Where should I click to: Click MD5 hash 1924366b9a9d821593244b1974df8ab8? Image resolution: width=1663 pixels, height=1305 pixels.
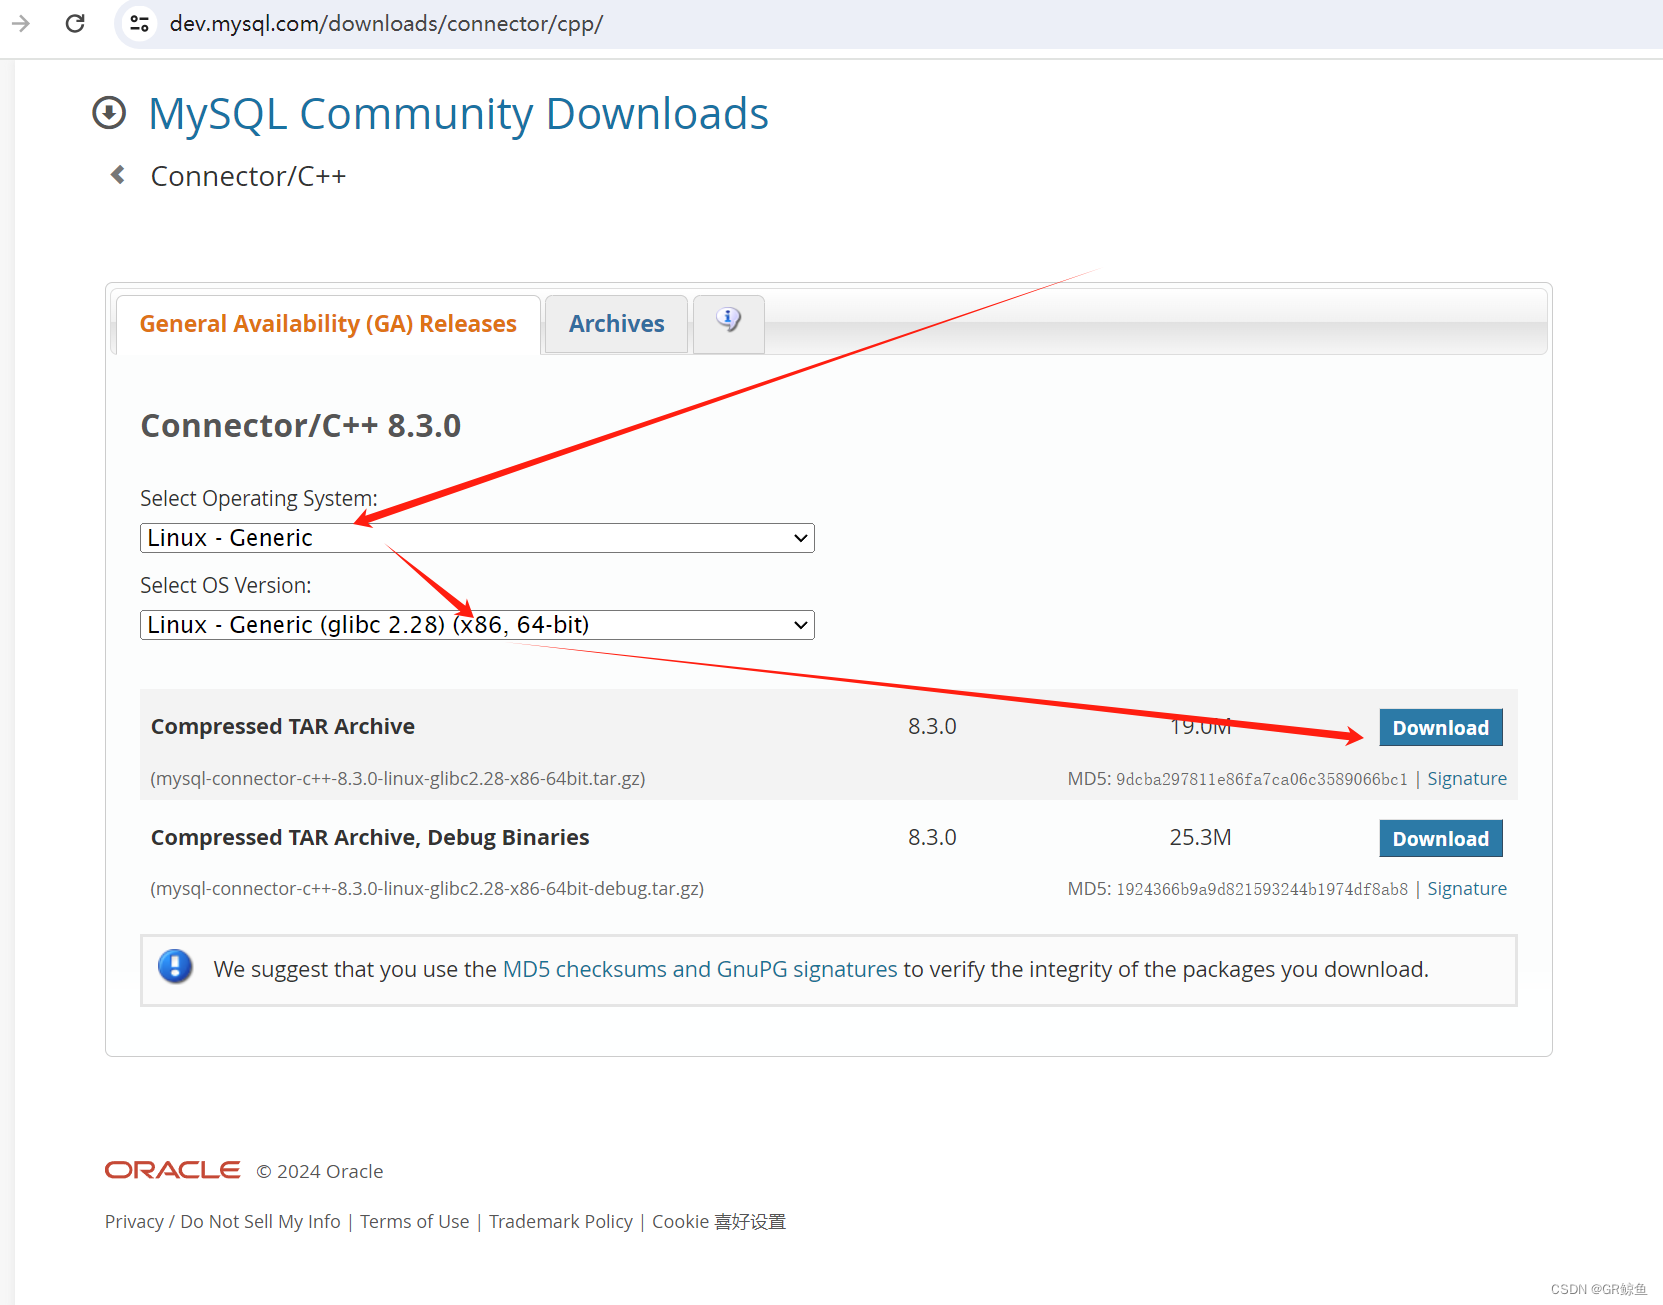click(1262, 890)
